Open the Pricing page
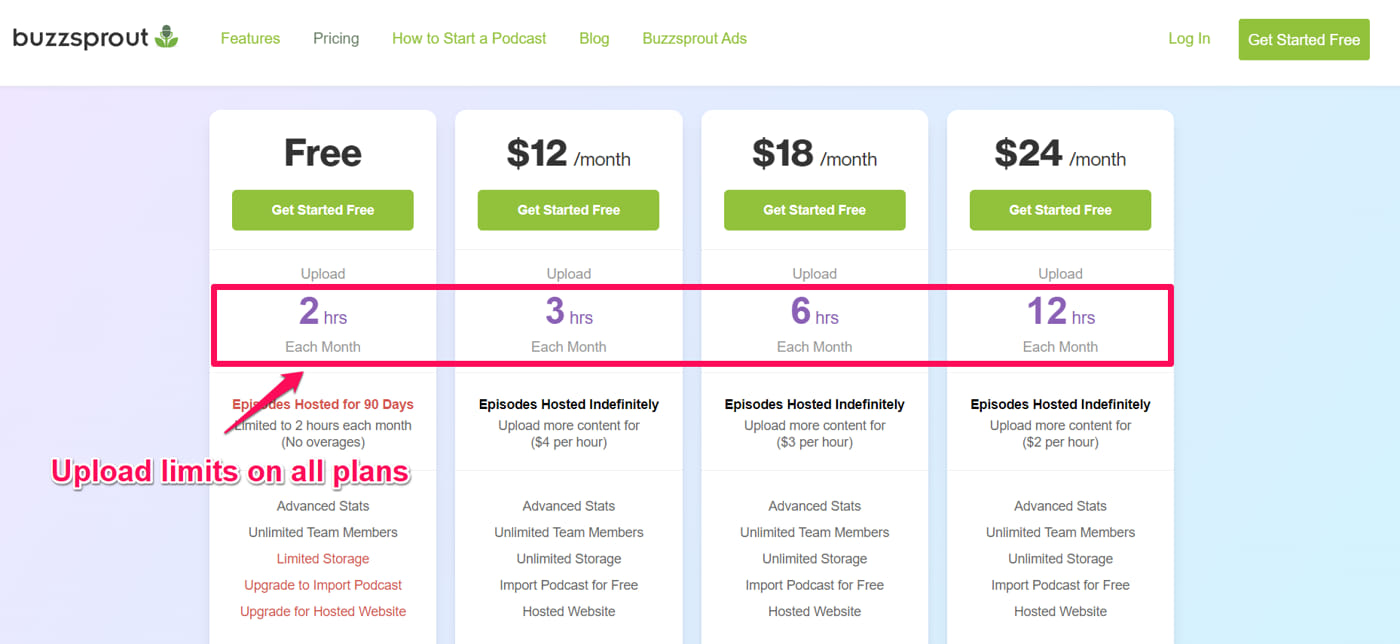 pos(335,38)
